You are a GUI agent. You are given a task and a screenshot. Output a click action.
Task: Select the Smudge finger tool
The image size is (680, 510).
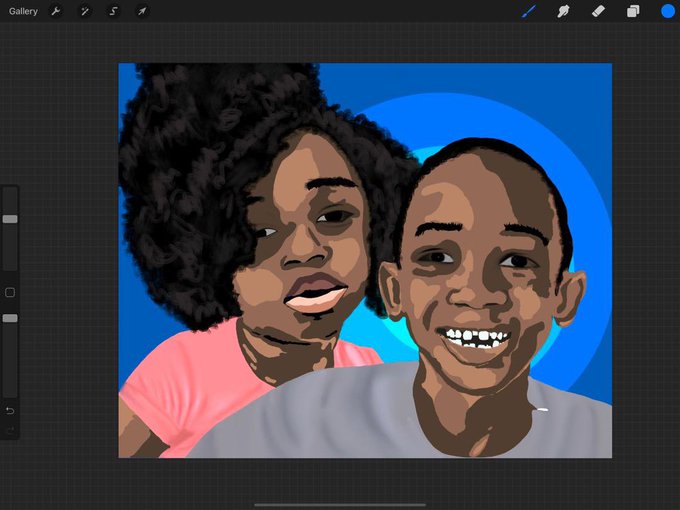(x=563, y=11)
